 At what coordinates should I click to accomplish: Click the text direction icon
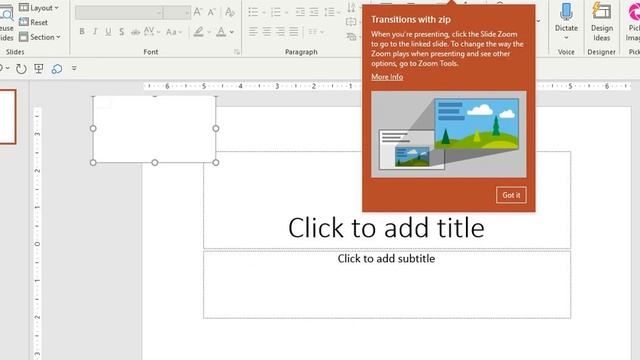[351, 7]
